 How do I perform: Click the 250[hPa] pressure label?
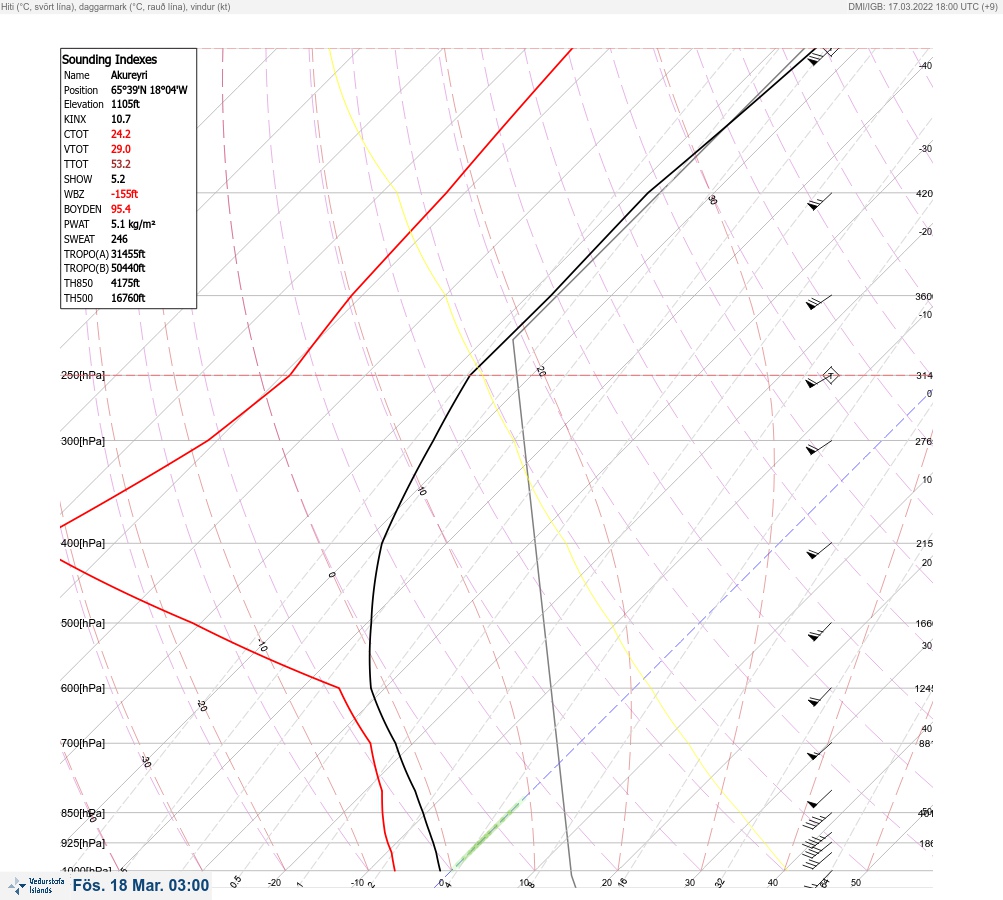point(83,375)
